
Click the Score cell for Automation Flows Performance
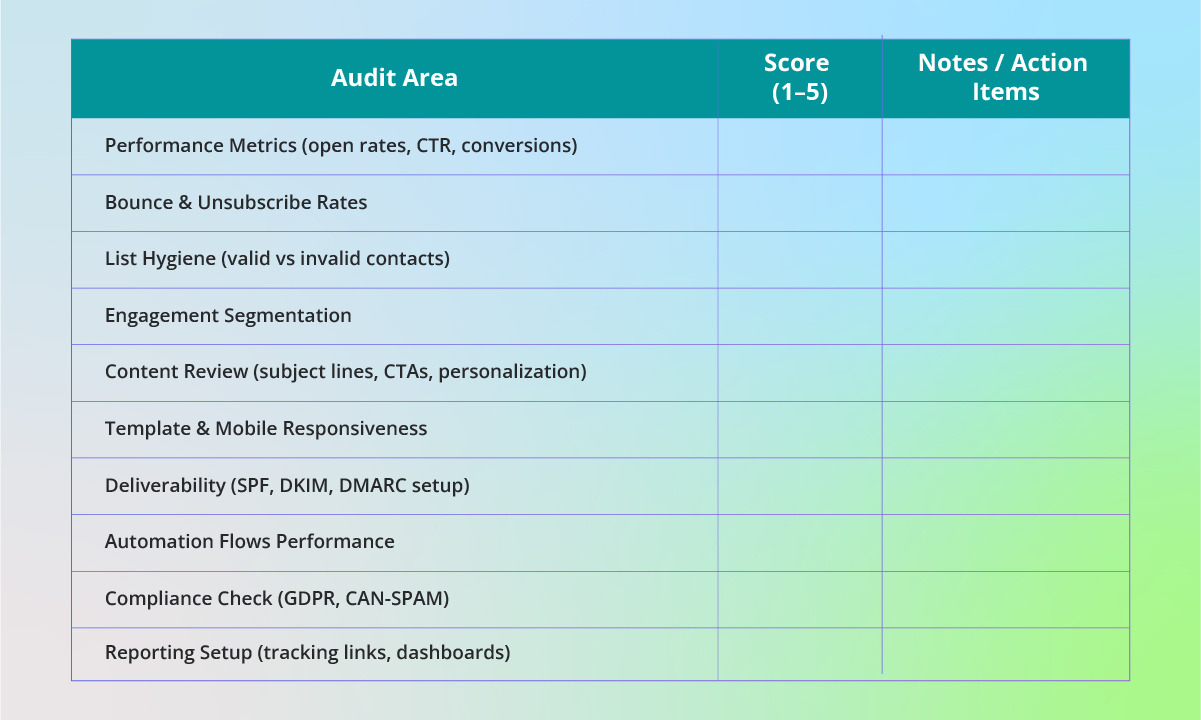[800, 543]
